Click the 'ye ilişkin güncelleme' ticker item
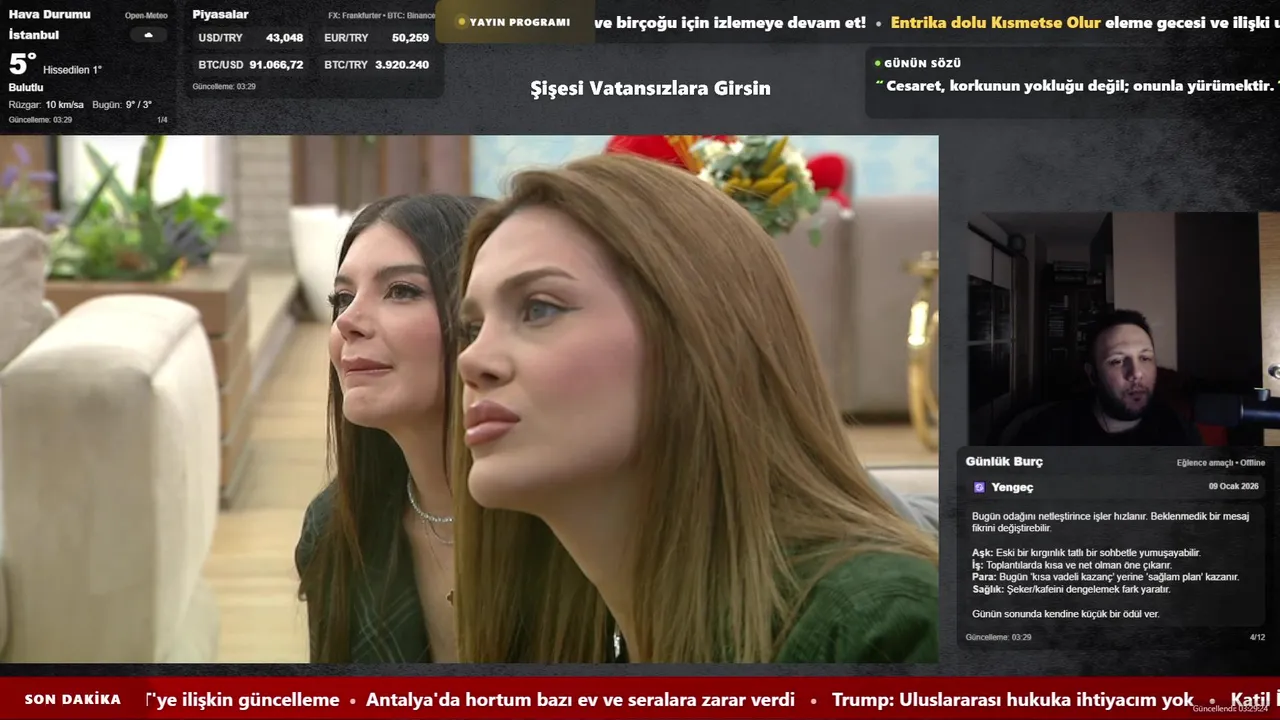The image size is (1280, 720). (x=243, y=700)
